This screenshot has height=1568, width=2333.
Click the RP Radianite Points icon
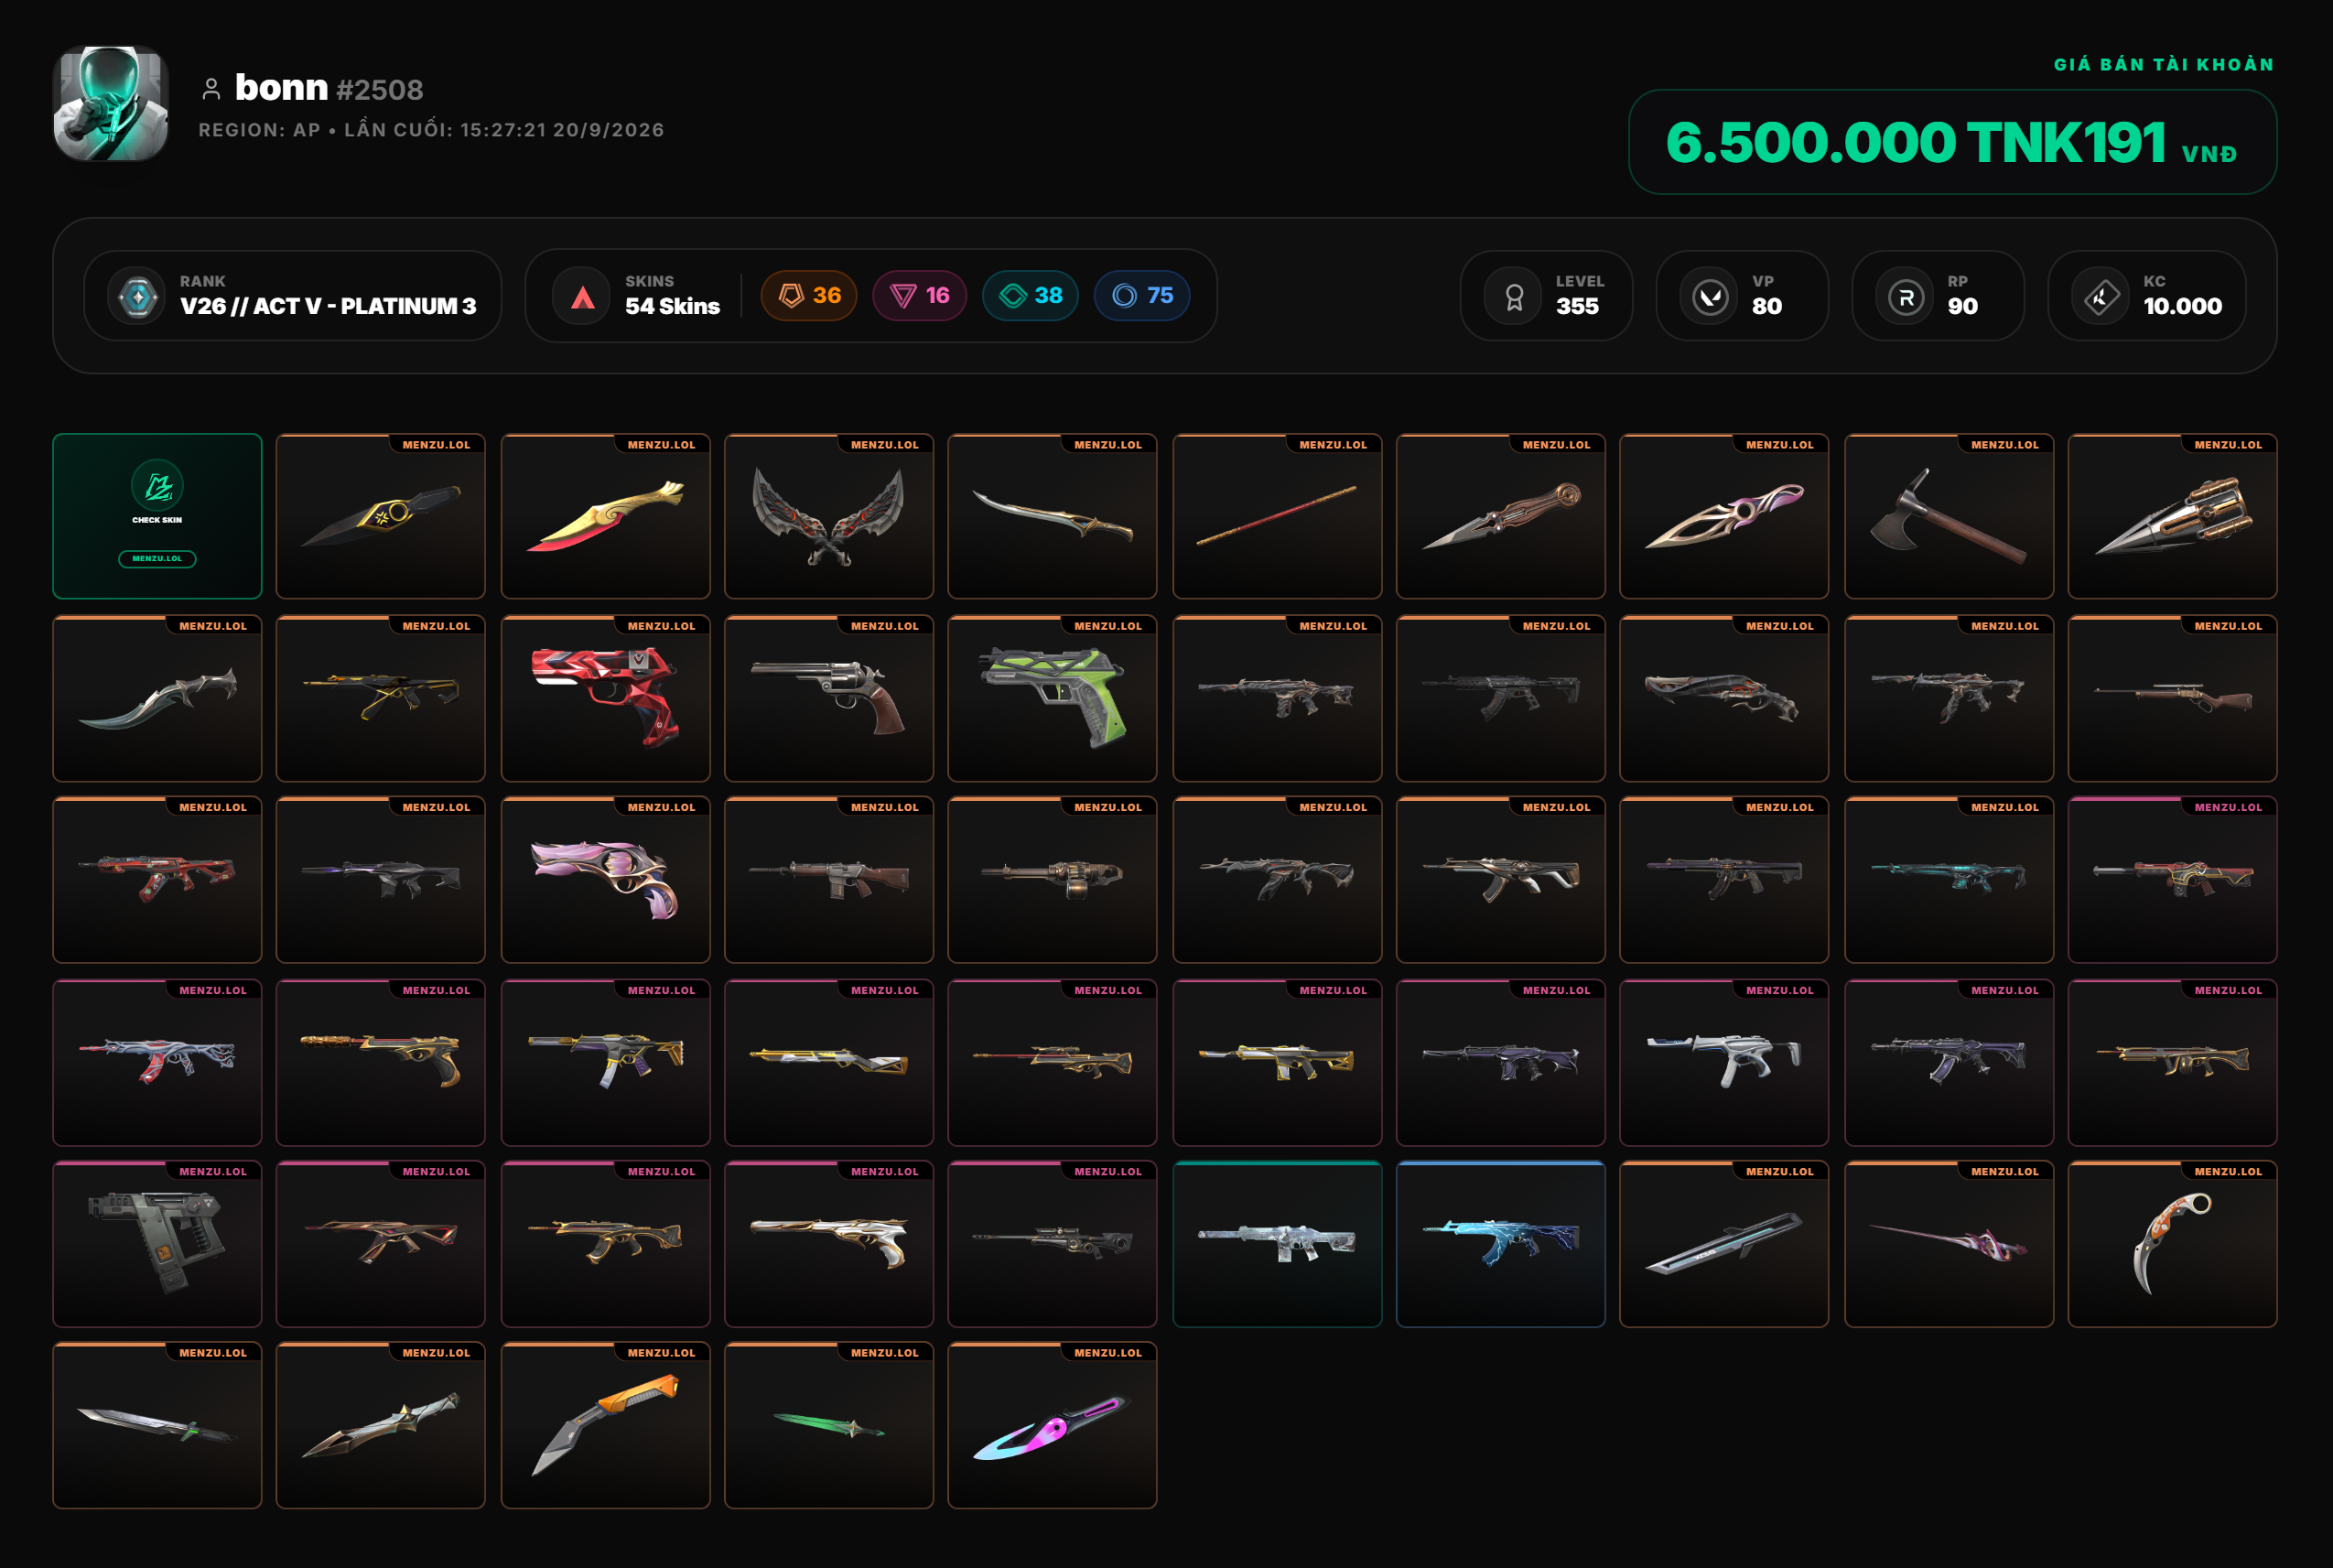(x=1906, y=297)
